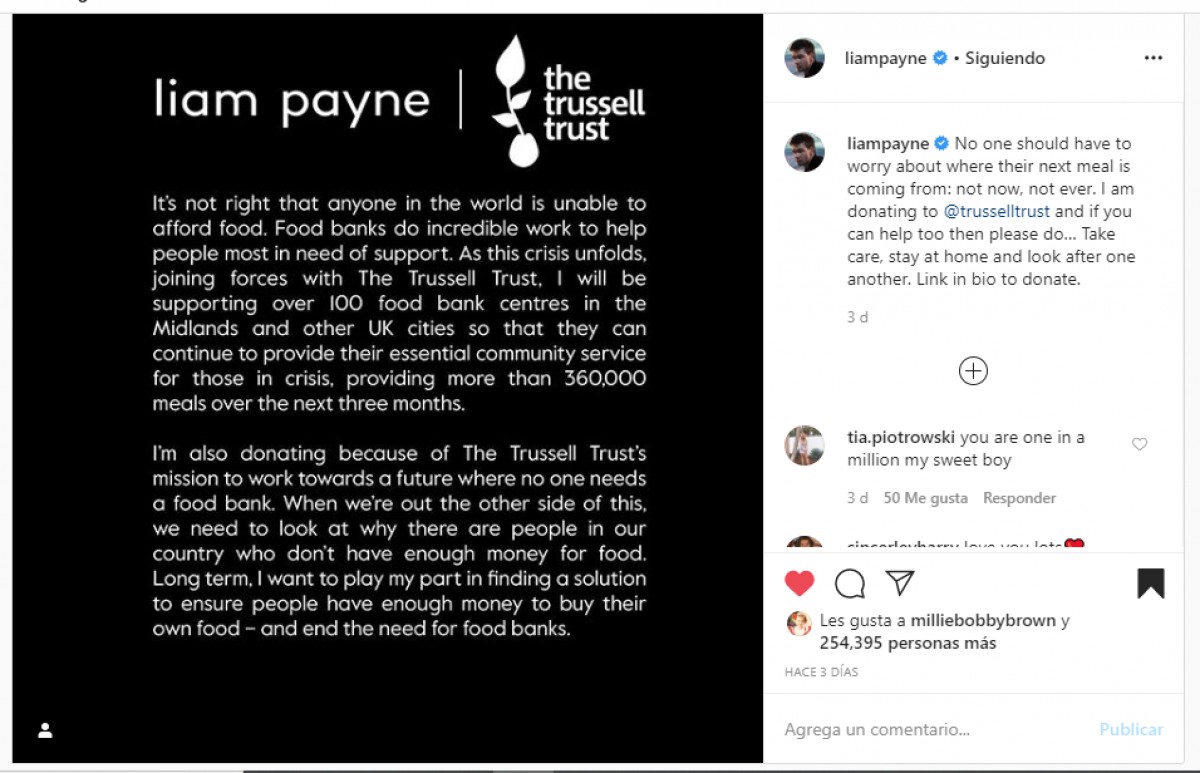
Task: Open the comment speech bubble icon
Action: (850, 584)
